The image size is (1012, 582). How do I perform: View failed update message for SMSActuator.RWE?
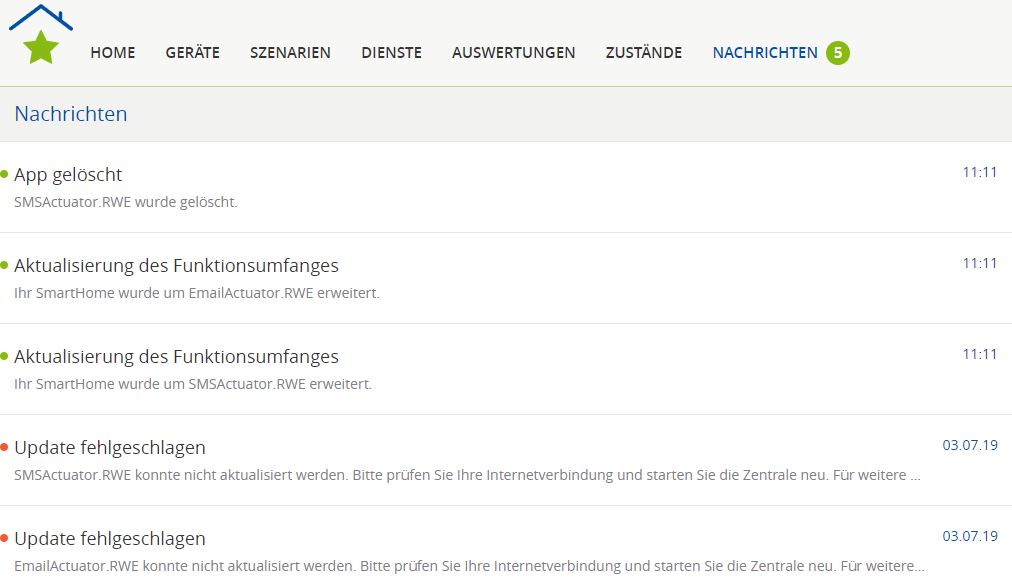[x=110, y=448]
